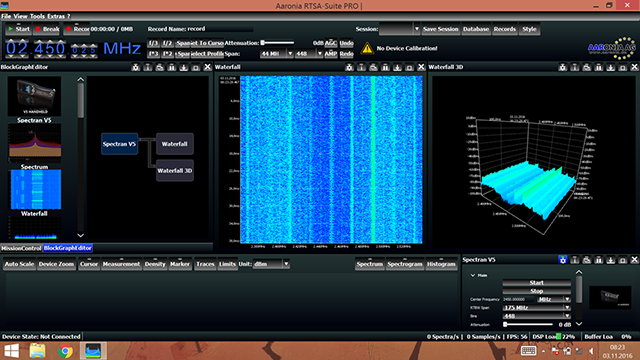Viewport: 640px width, 360px height.
Task: Click the warning triangle calibration icon
Action: click(367, 49)
